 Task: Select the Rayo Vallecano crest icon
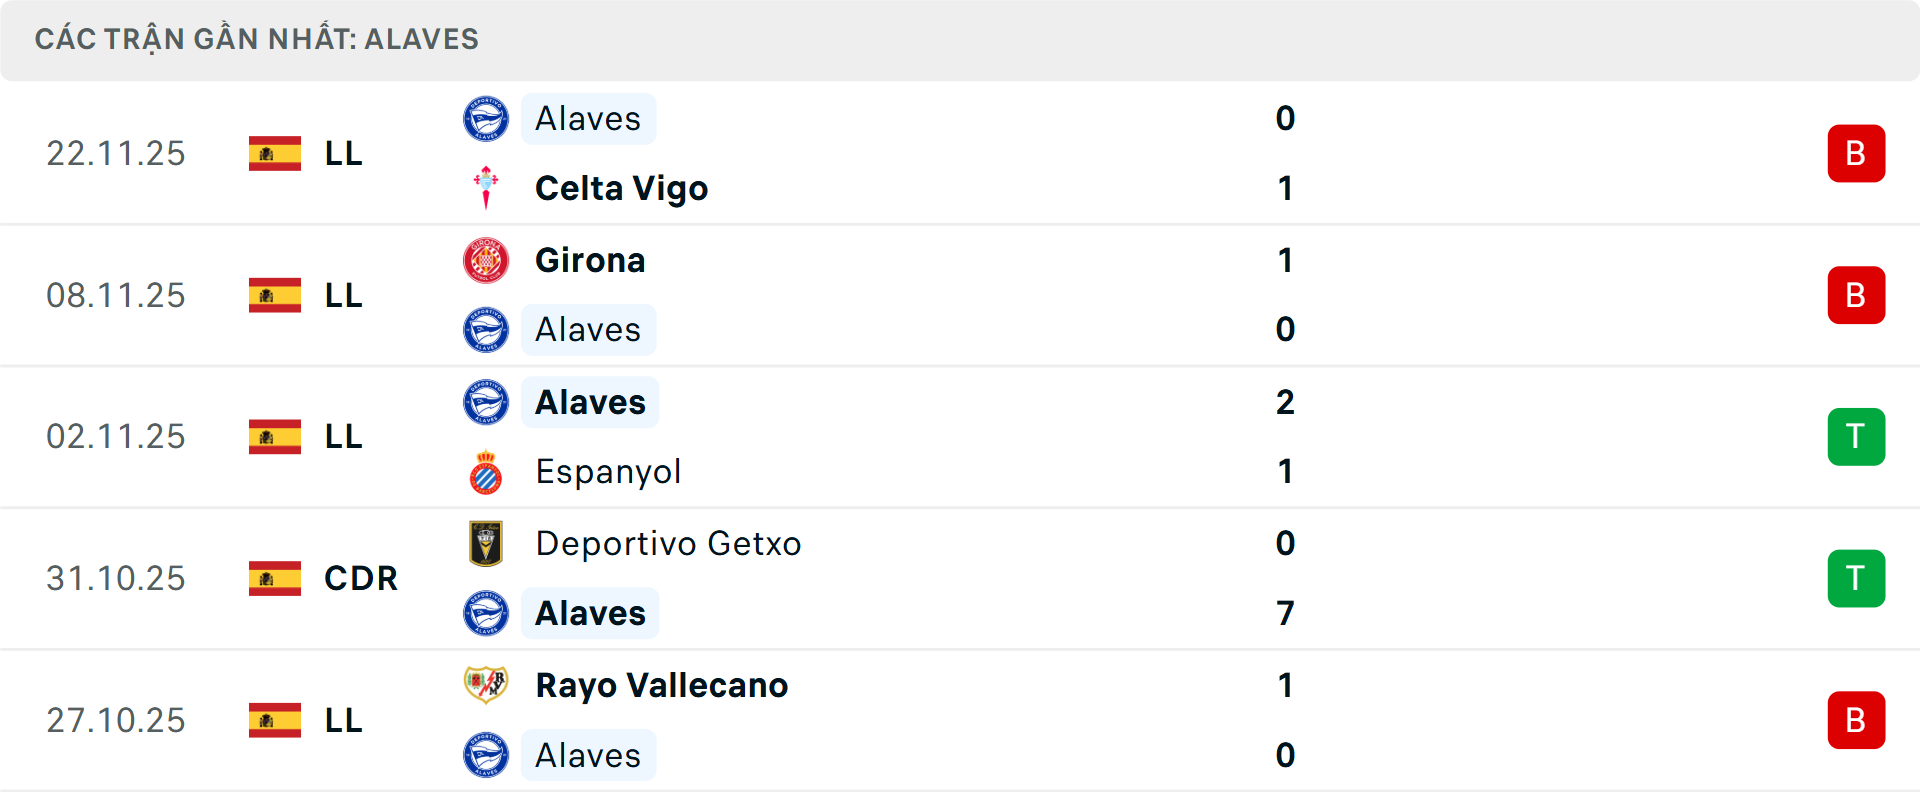coord(487,686)
